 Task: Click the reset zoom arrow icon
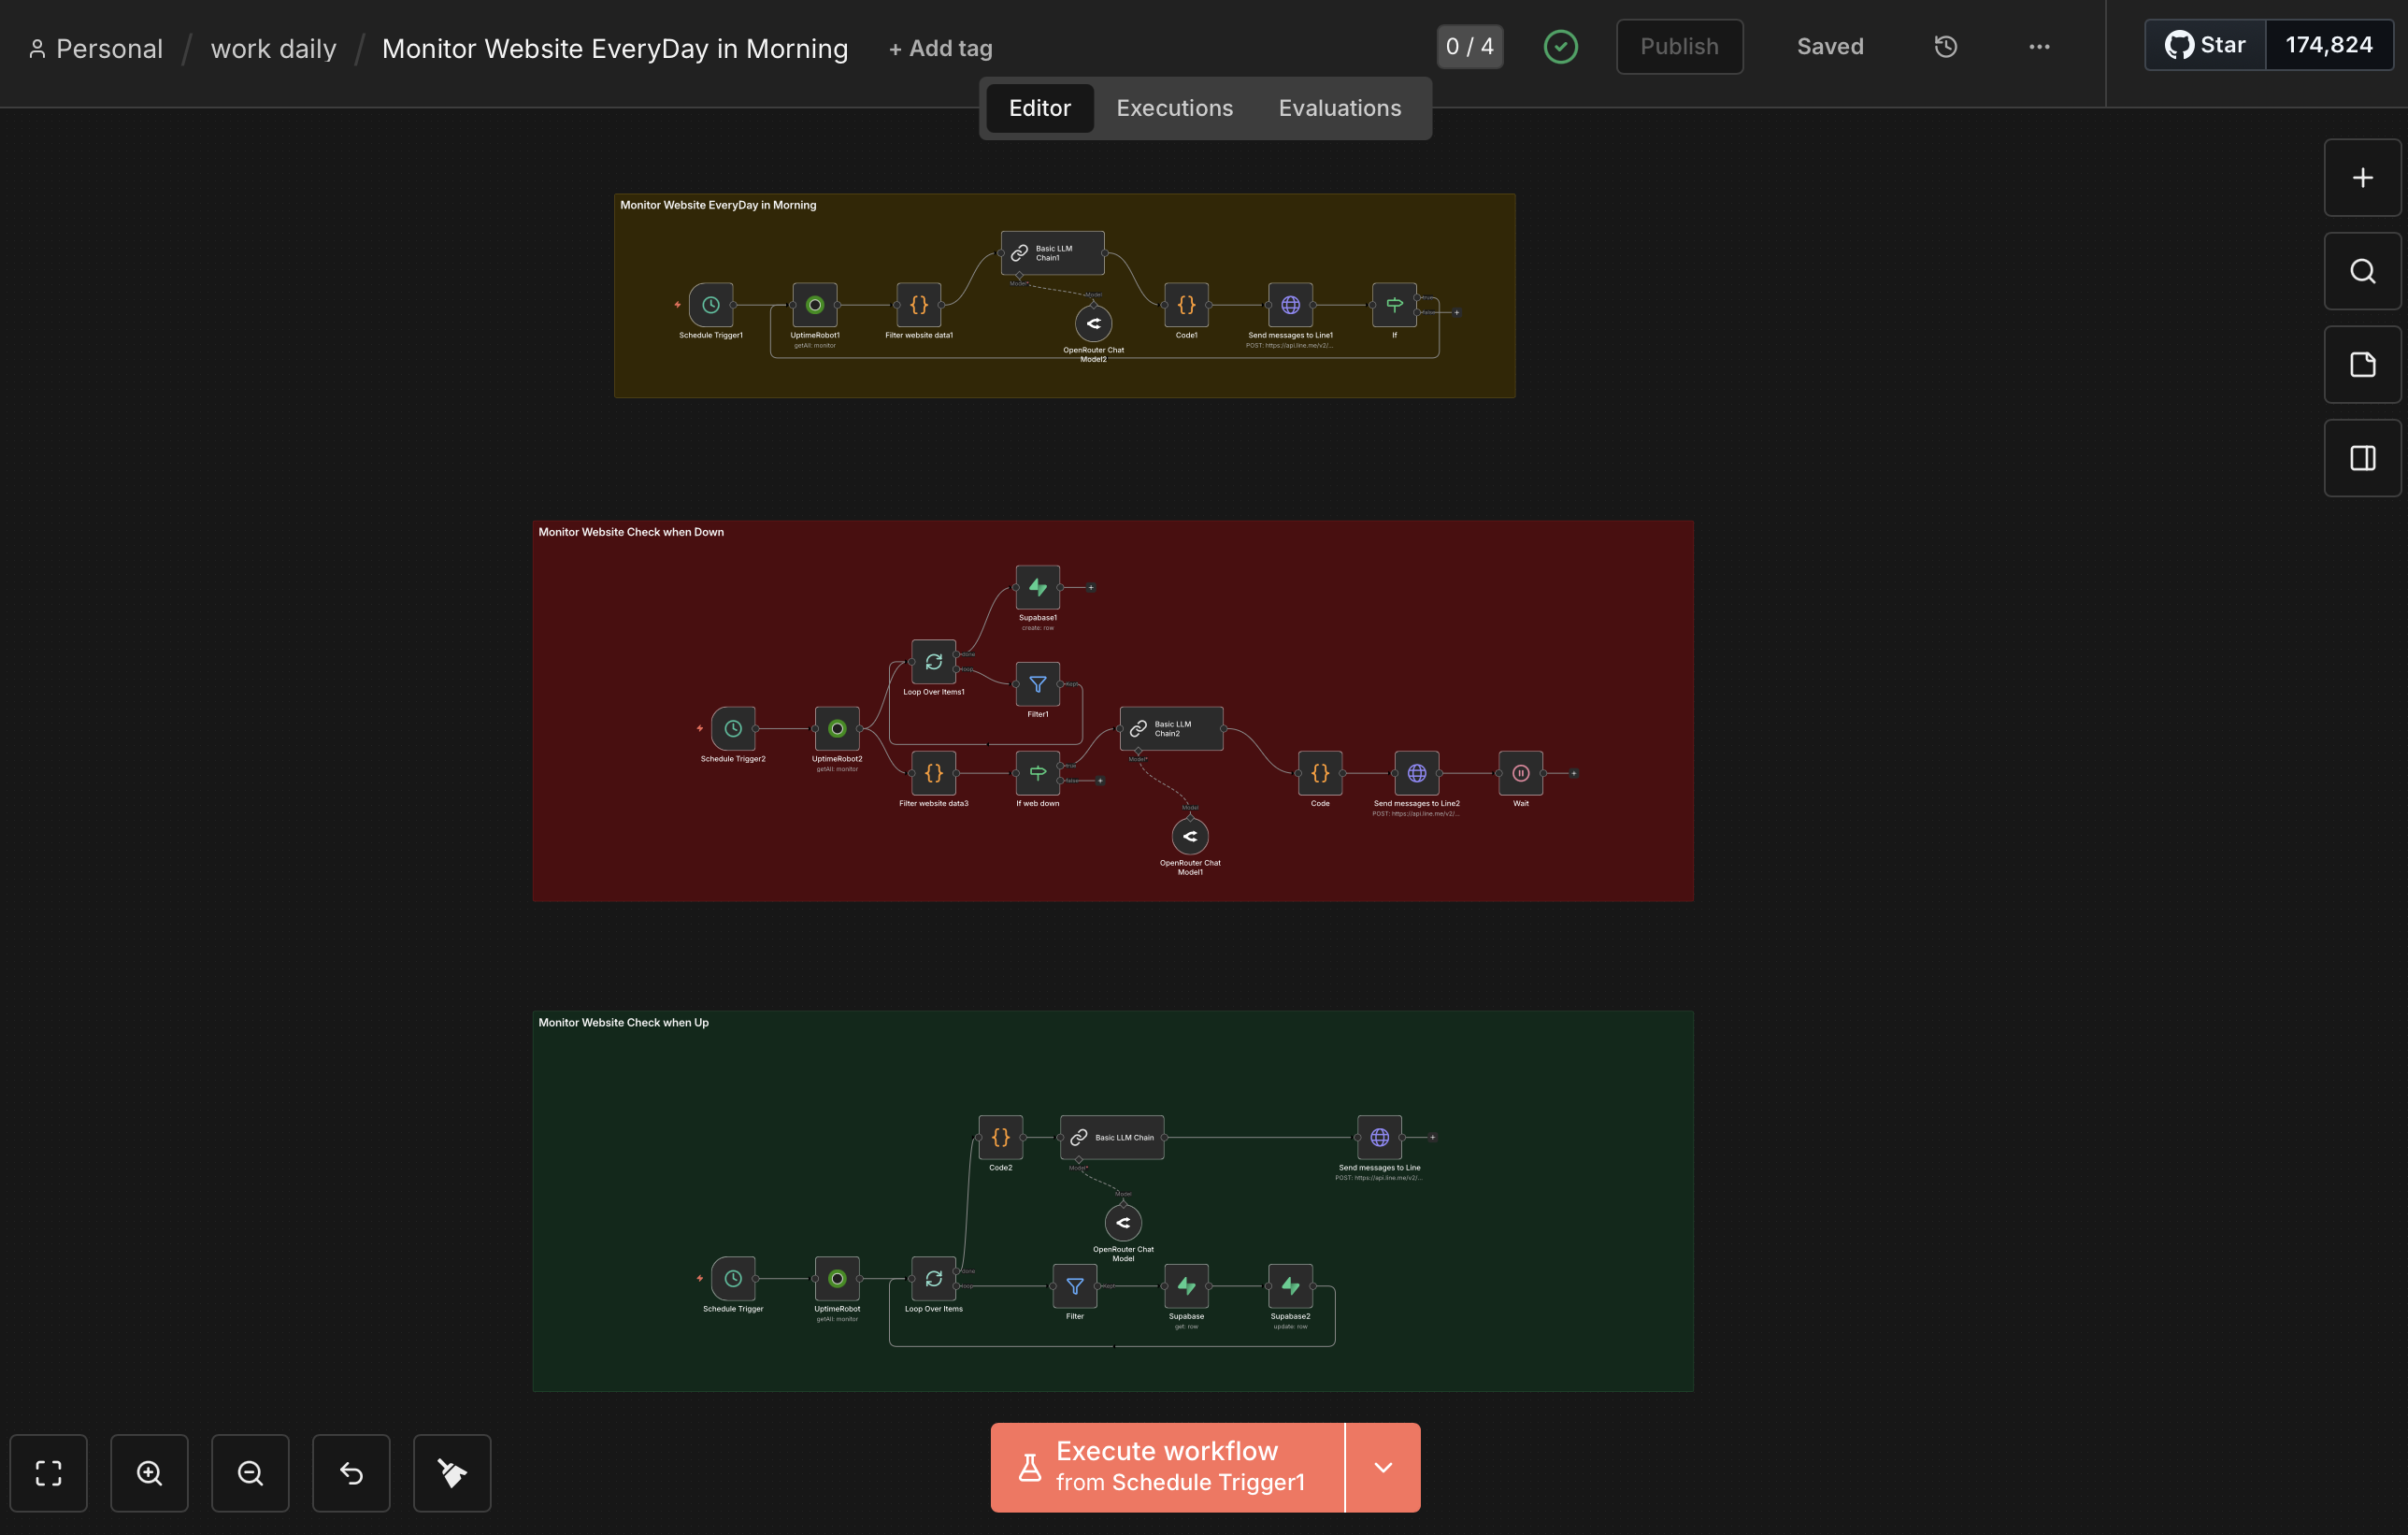click(351, 1473)
